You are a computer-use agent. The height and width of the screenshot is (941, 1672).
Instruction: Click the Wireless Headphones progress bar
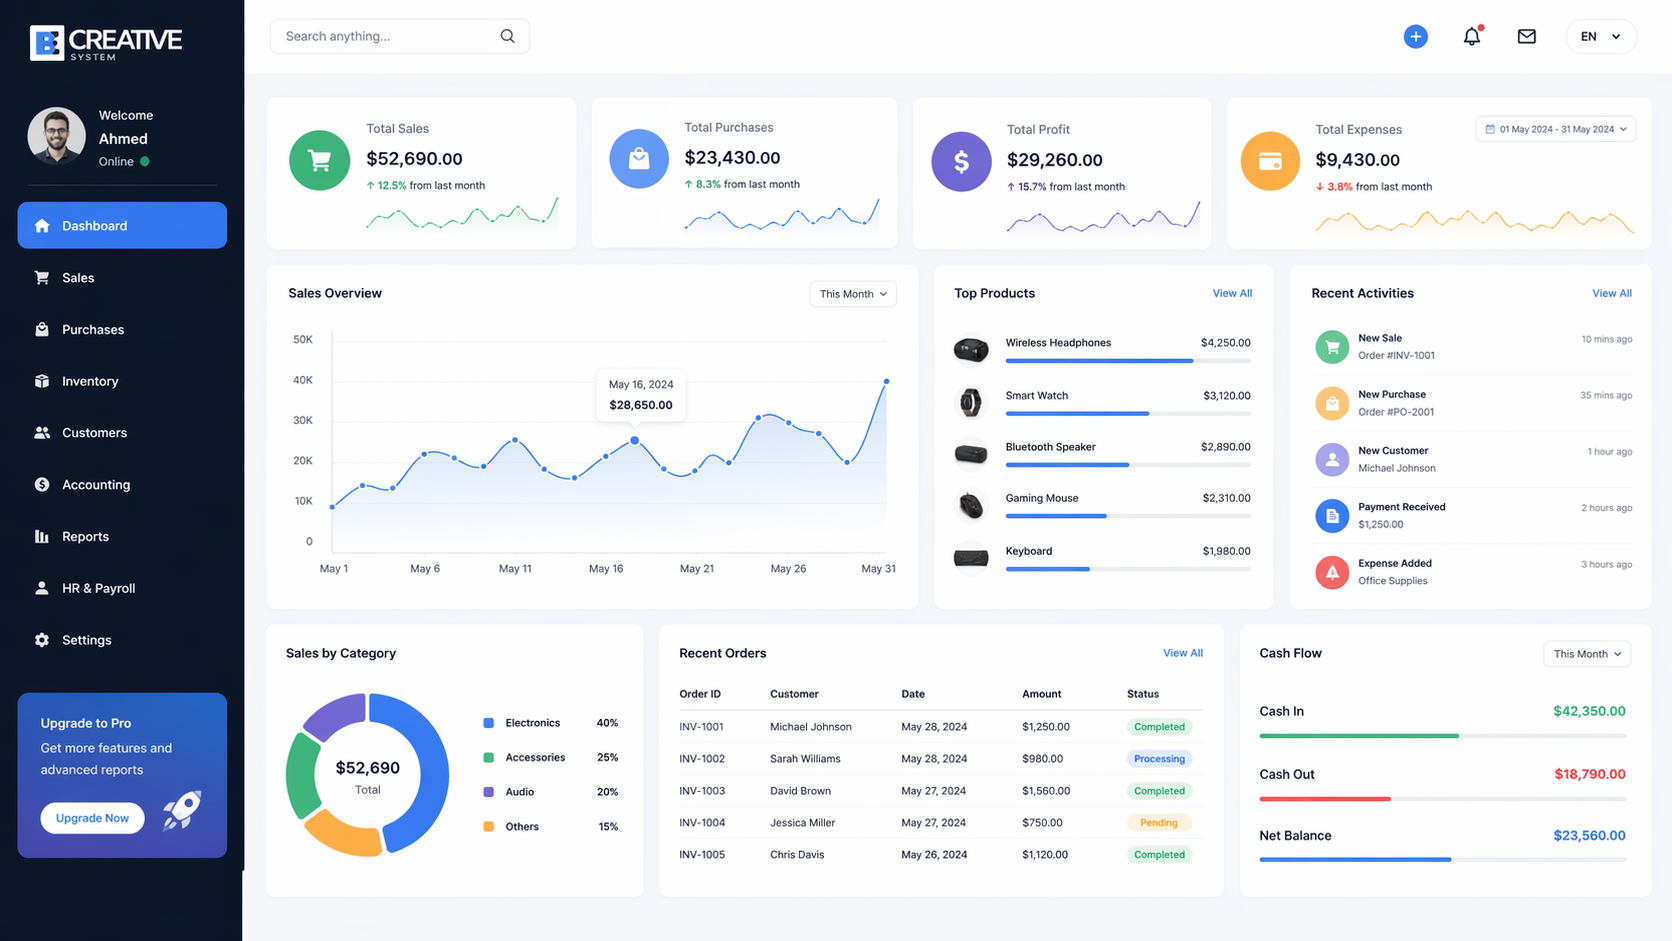pos(1127,361)
